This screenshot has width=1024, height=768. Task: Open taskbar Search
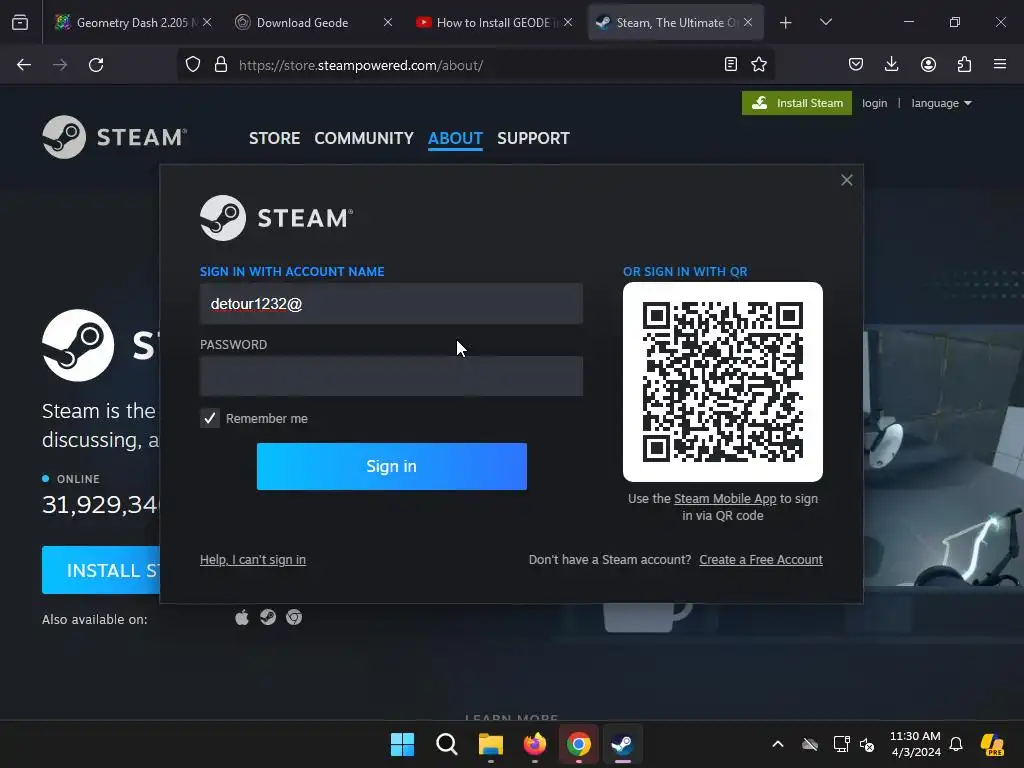click(447, 744)
